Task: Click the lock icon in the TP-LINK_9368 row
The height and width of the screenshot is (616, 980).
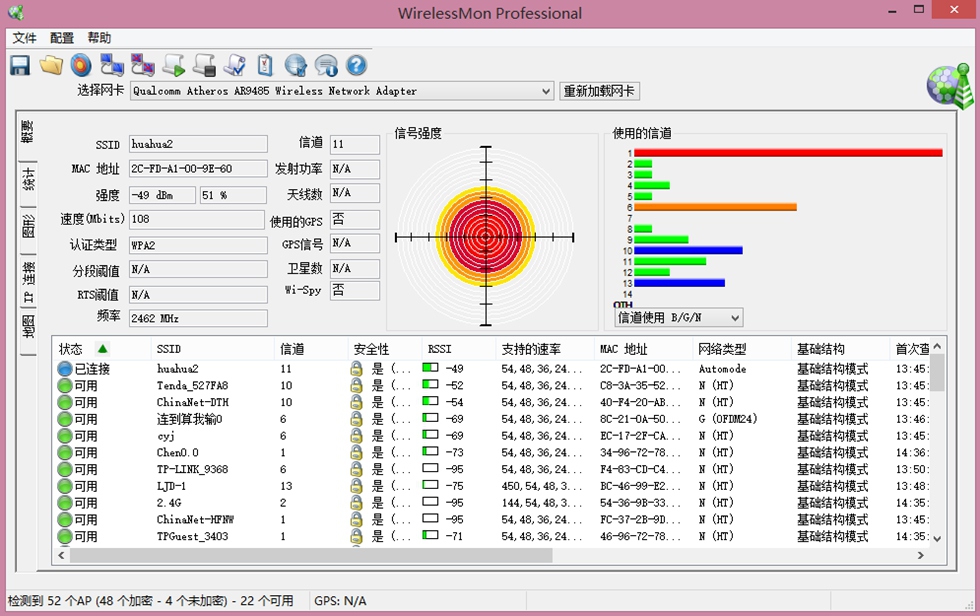Action: click(356, 469)
